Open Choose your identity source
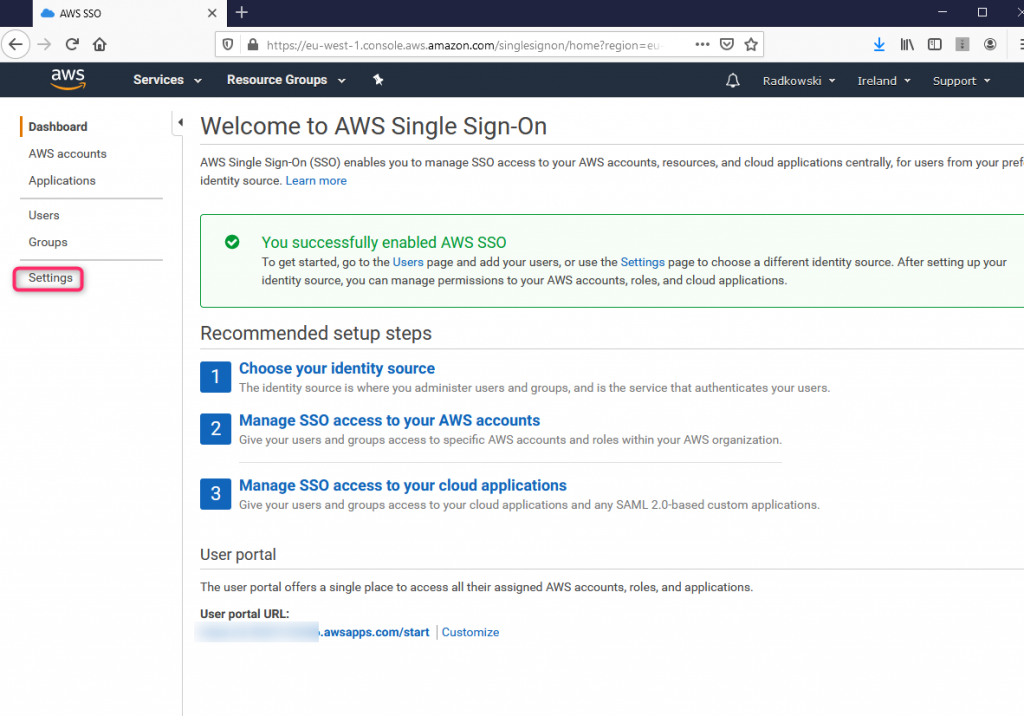The height and width of the screenshot is (716, 1024). coord(337,368)
